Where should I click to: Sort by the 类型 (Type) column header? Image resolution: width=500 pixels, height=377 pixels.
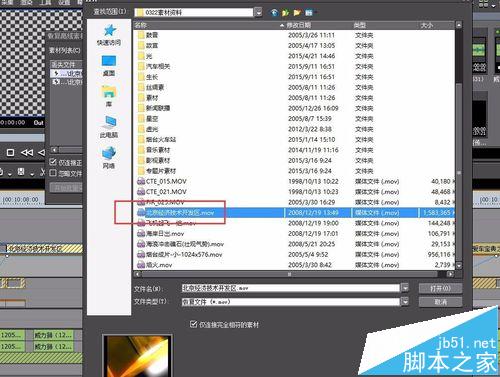tap(385, 25)
